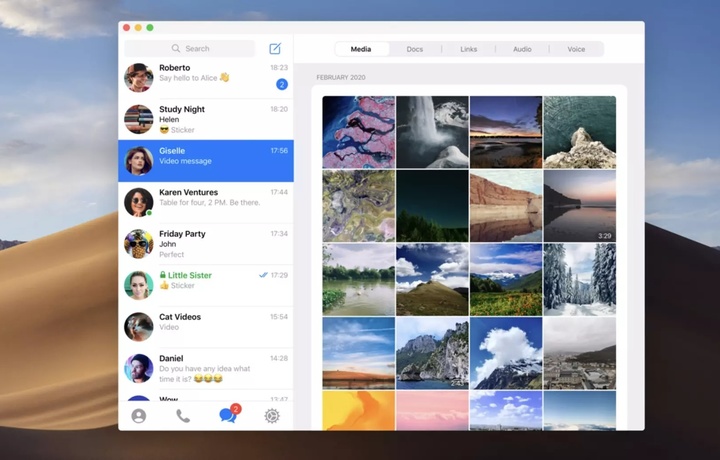Select the Giselle chat name
Viewport: 720px width, 460px height.
(172, 151)
